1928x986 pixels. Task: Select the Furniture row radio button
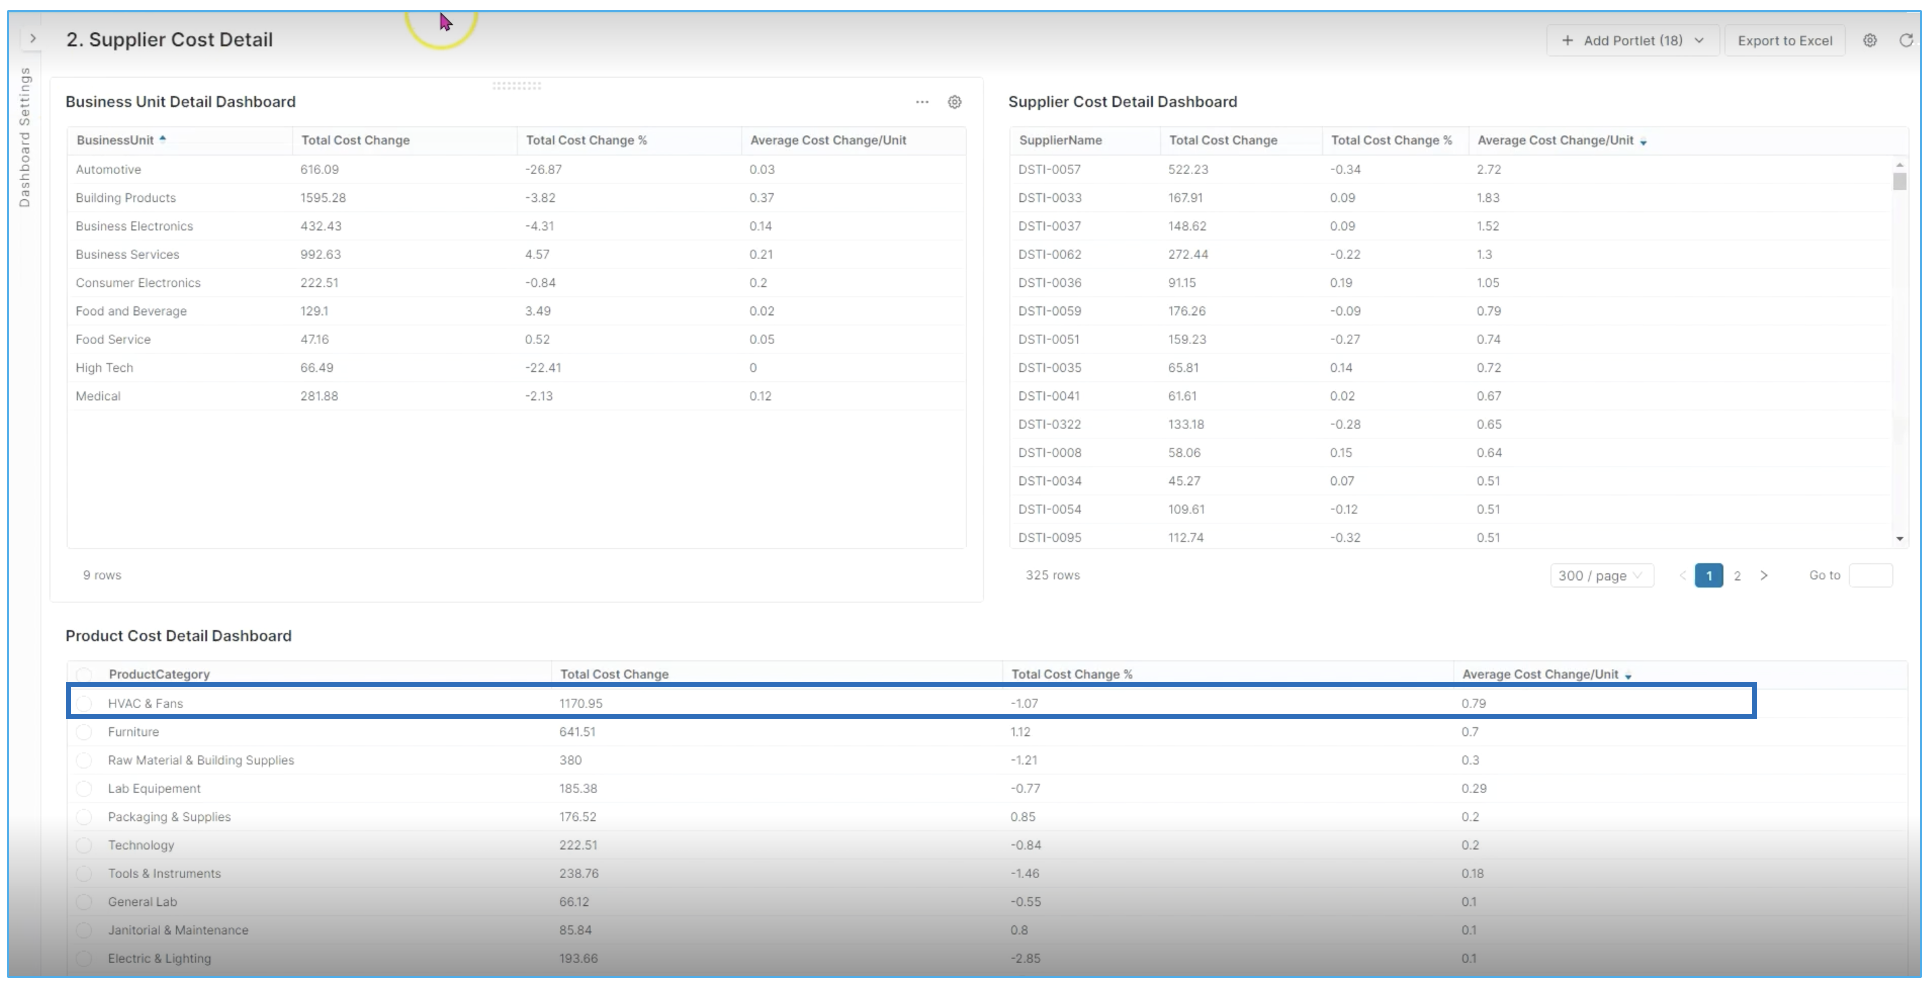pos(84,732)
